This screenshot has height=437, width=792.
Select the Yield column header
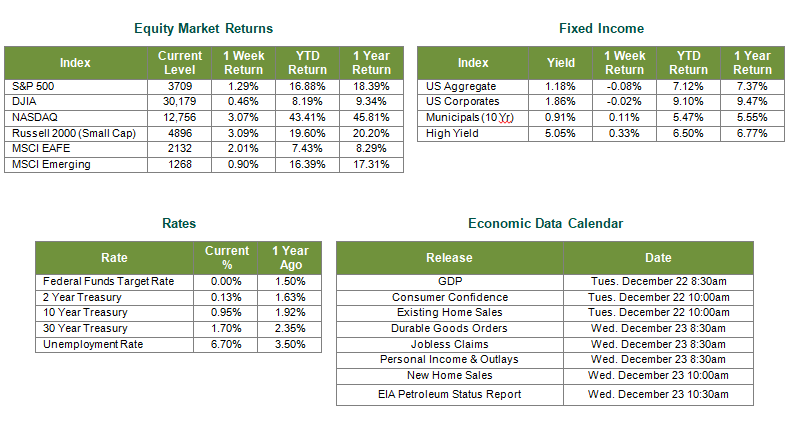pos(560,63)
